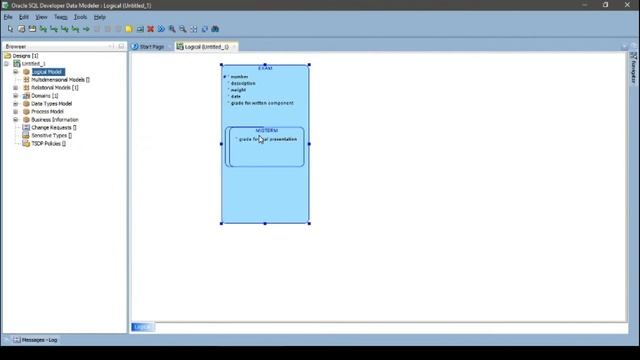Image resolution: width=640 pixels, height=360 pixels.
Task: Click the Fit Screen icon
Action: pos(193,29)
